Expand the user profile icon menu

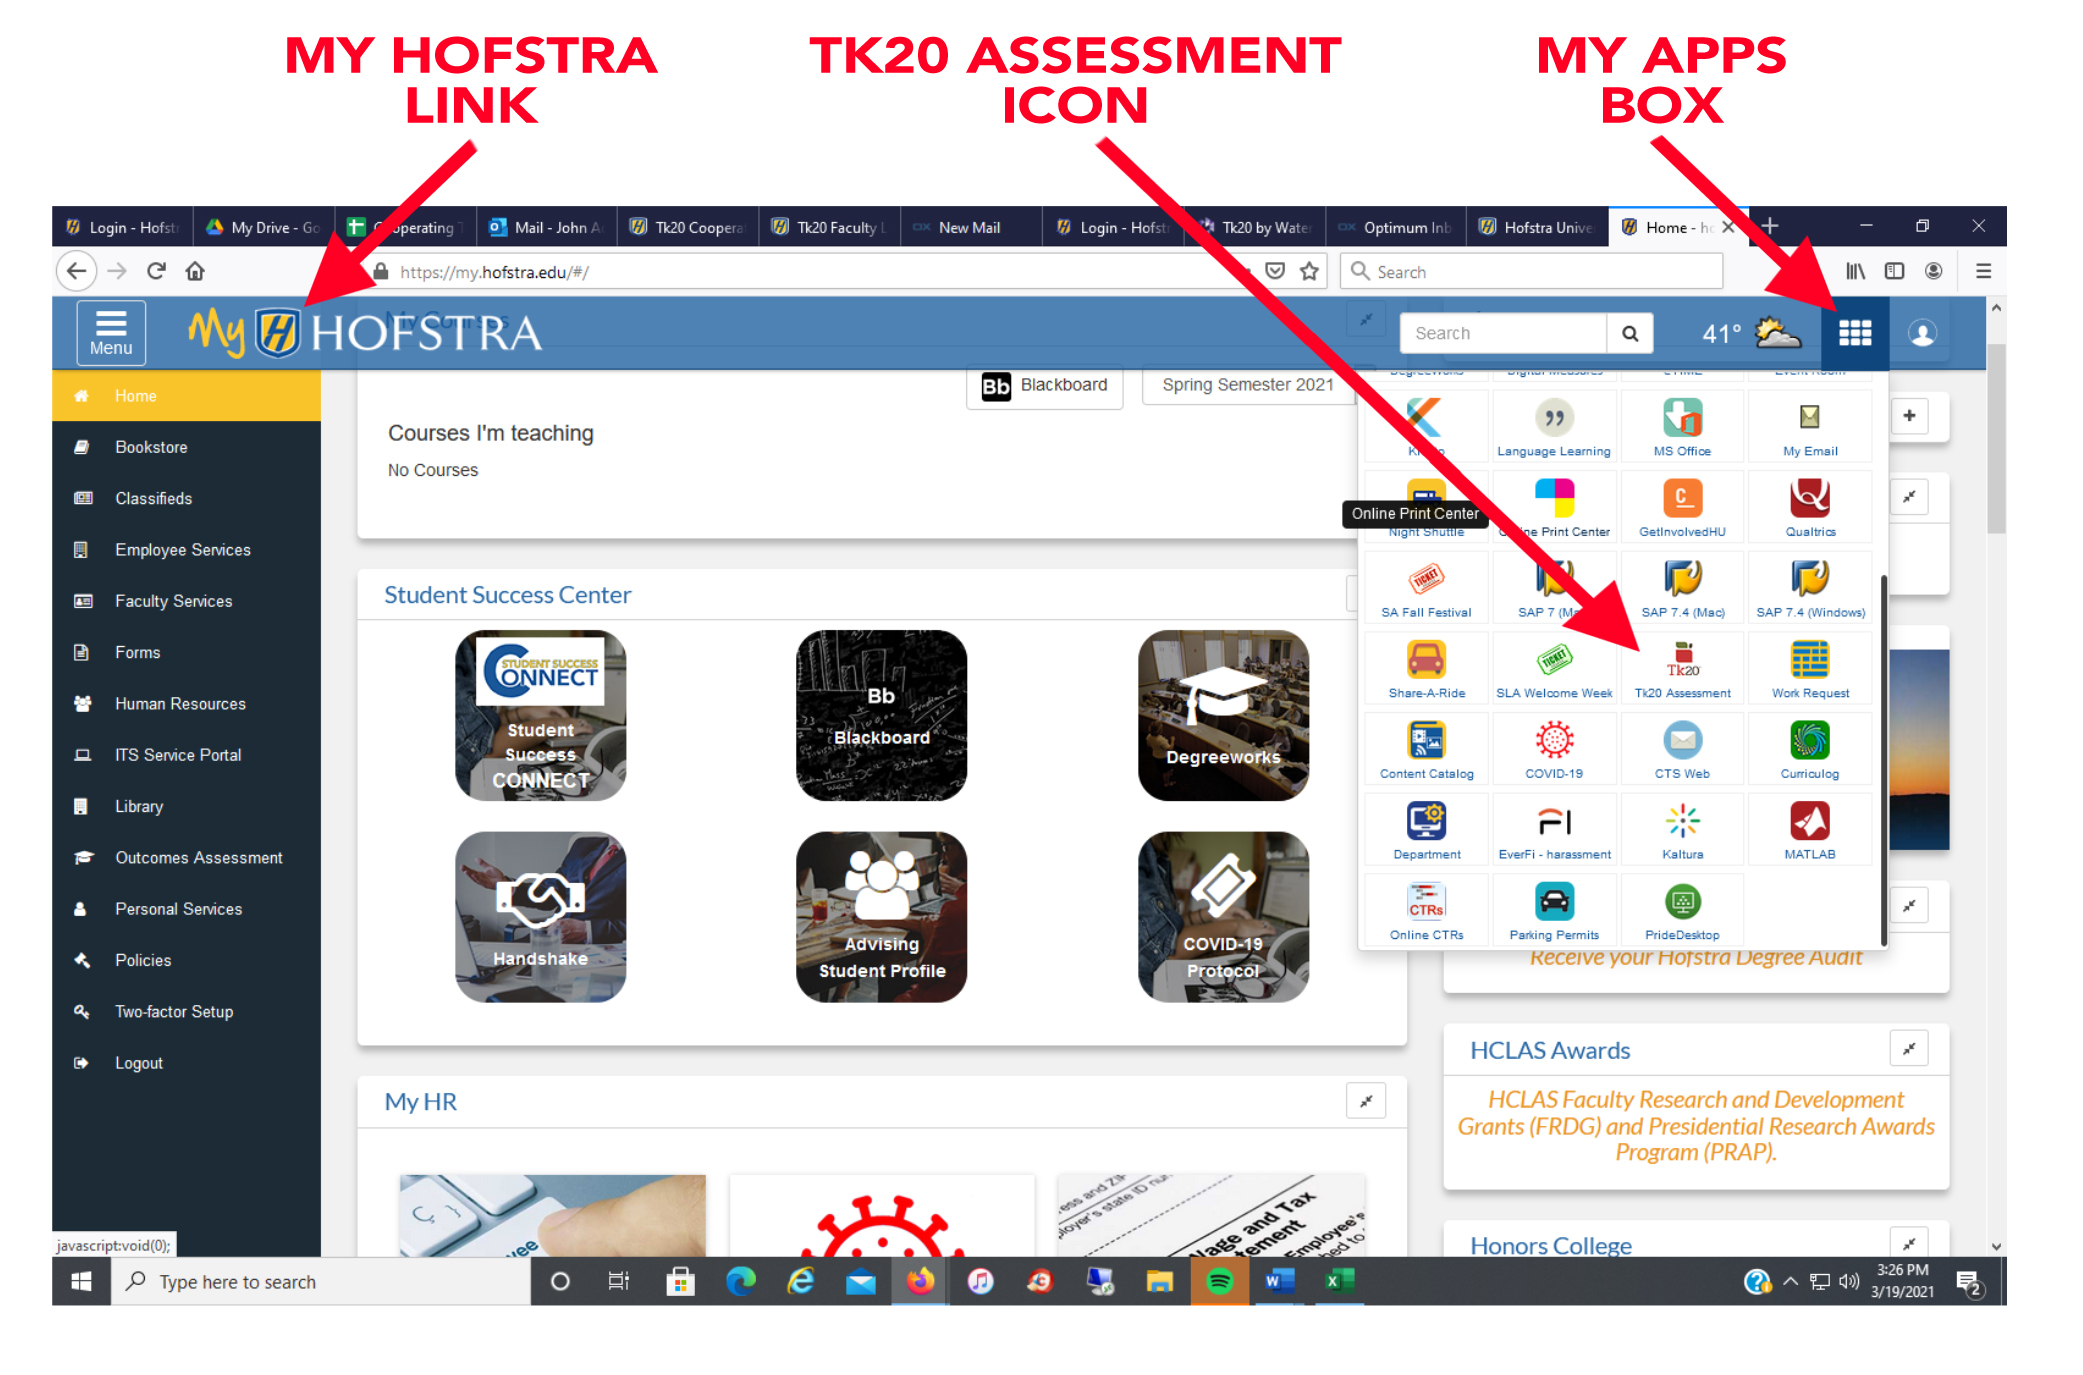coord(1922,333)
